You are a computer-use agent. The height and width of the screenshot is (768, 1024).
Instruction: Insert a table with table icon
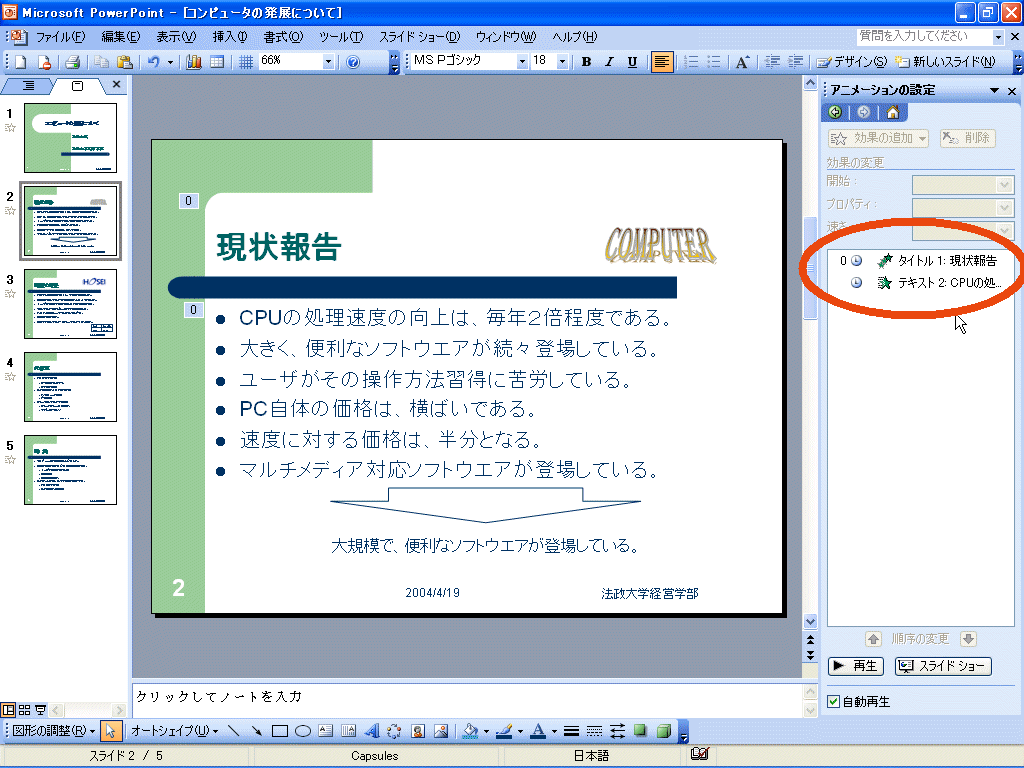[217, 61]
